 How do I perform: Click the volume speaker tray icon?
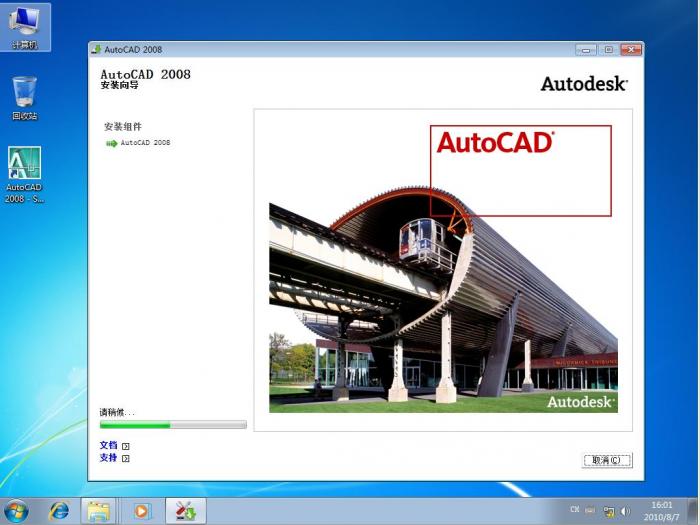(x=626, y=511)
